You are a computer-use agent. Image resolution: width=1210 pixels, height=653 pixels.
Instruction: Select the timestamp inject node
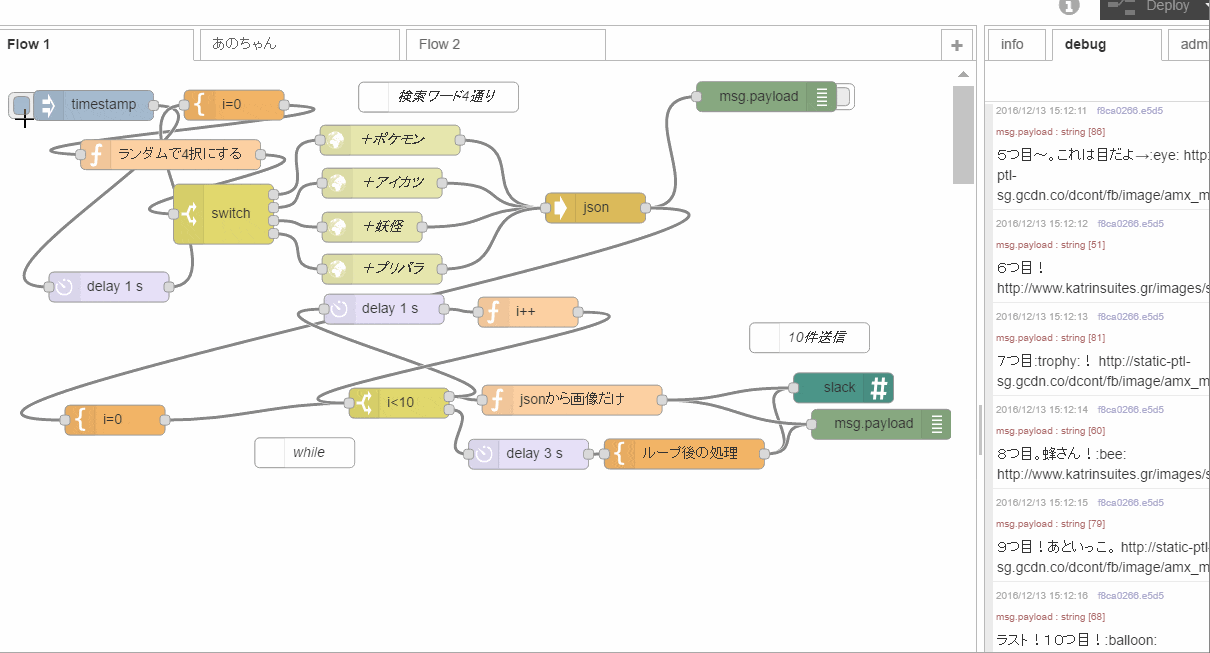(94, 105)
